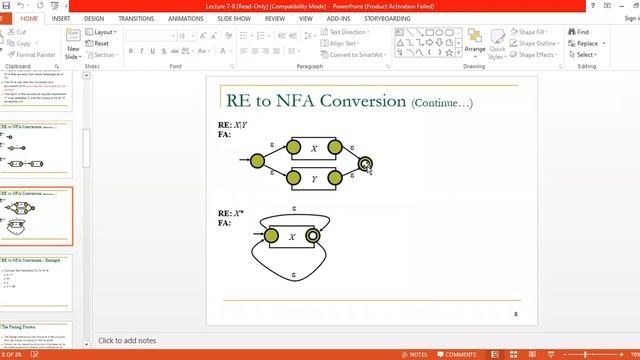This screenshot has height=360, width=640.
Task: Click the New Slide button
Action: [x=73, y=44]
